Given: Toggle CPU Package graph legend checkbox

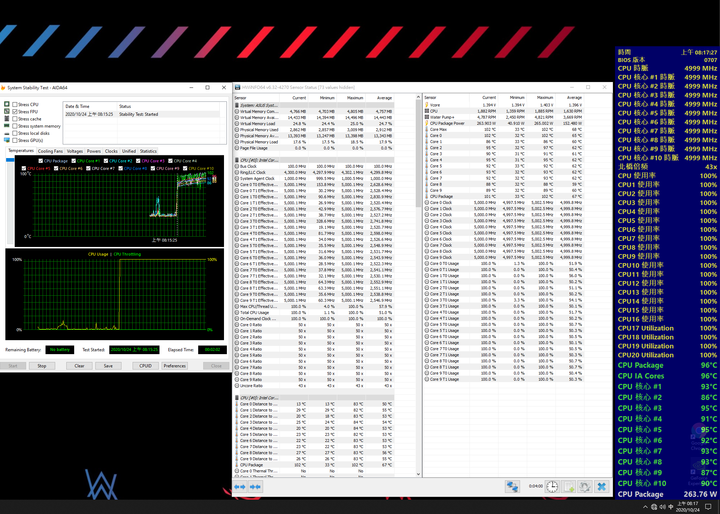Looking at the screenshot, I should click(41, 161).
